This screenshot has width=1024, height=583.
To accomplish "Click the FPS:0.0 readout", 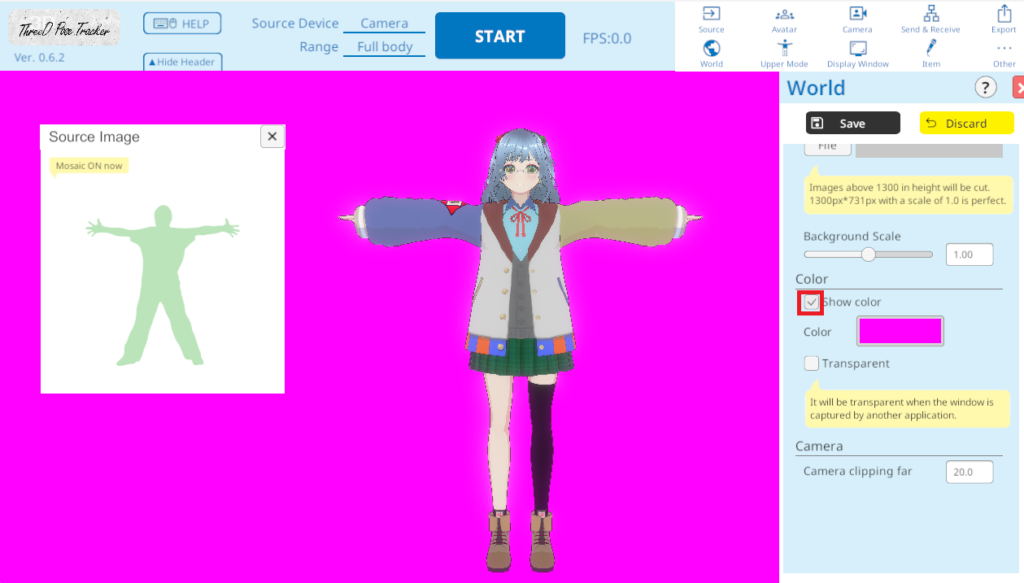I will 607,39.
